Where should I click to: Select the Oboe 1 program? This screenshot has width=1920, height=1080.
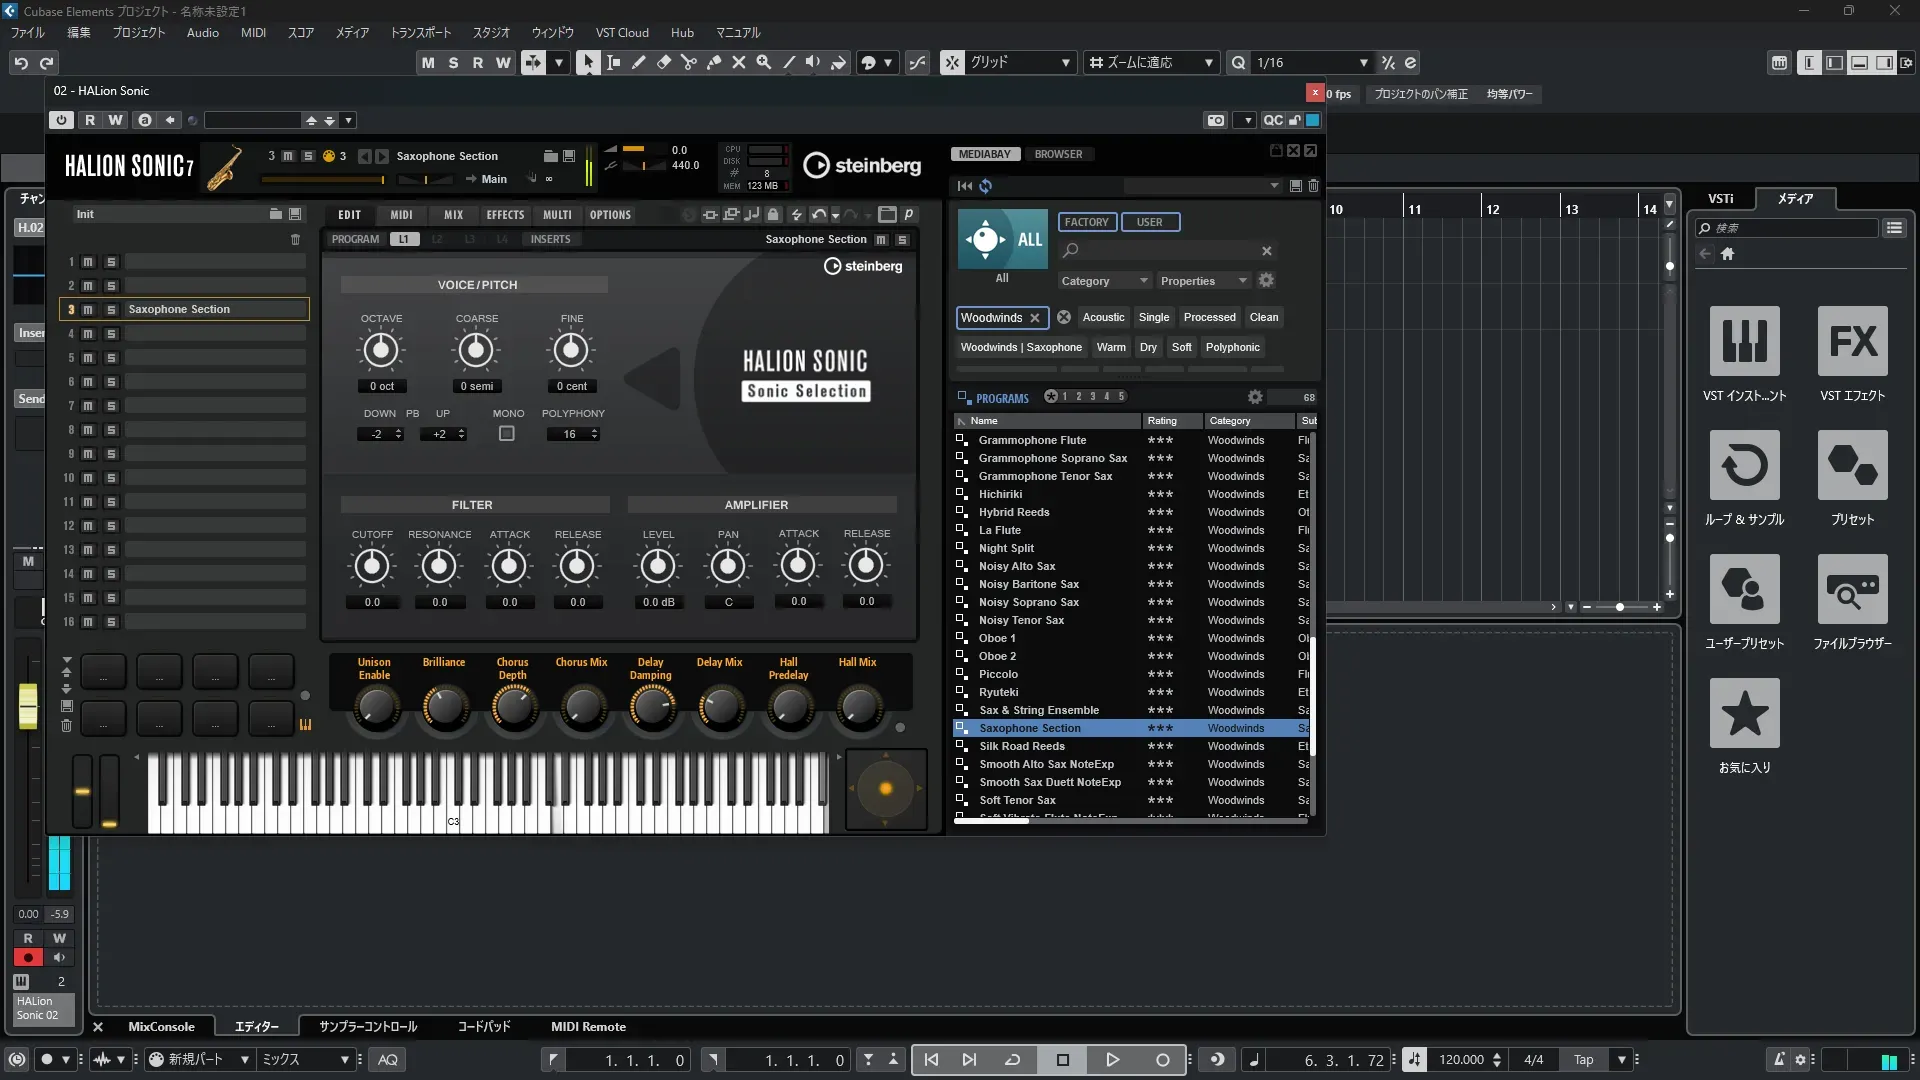coord(997,638)
